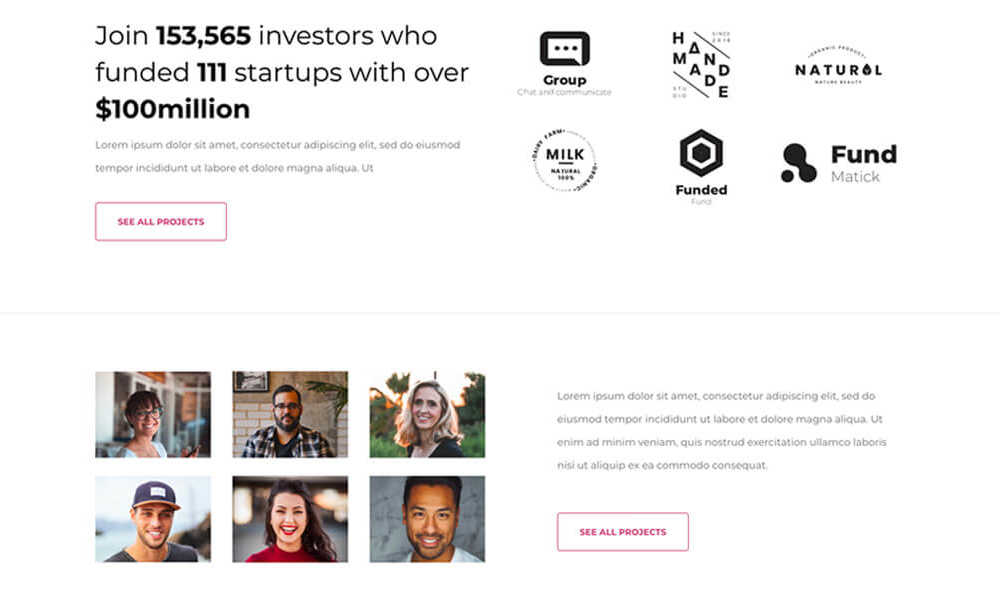This screenshot has height=600, width=1000.
Task: Open the Handmade studio logo
Action: (x=700, y=65)
